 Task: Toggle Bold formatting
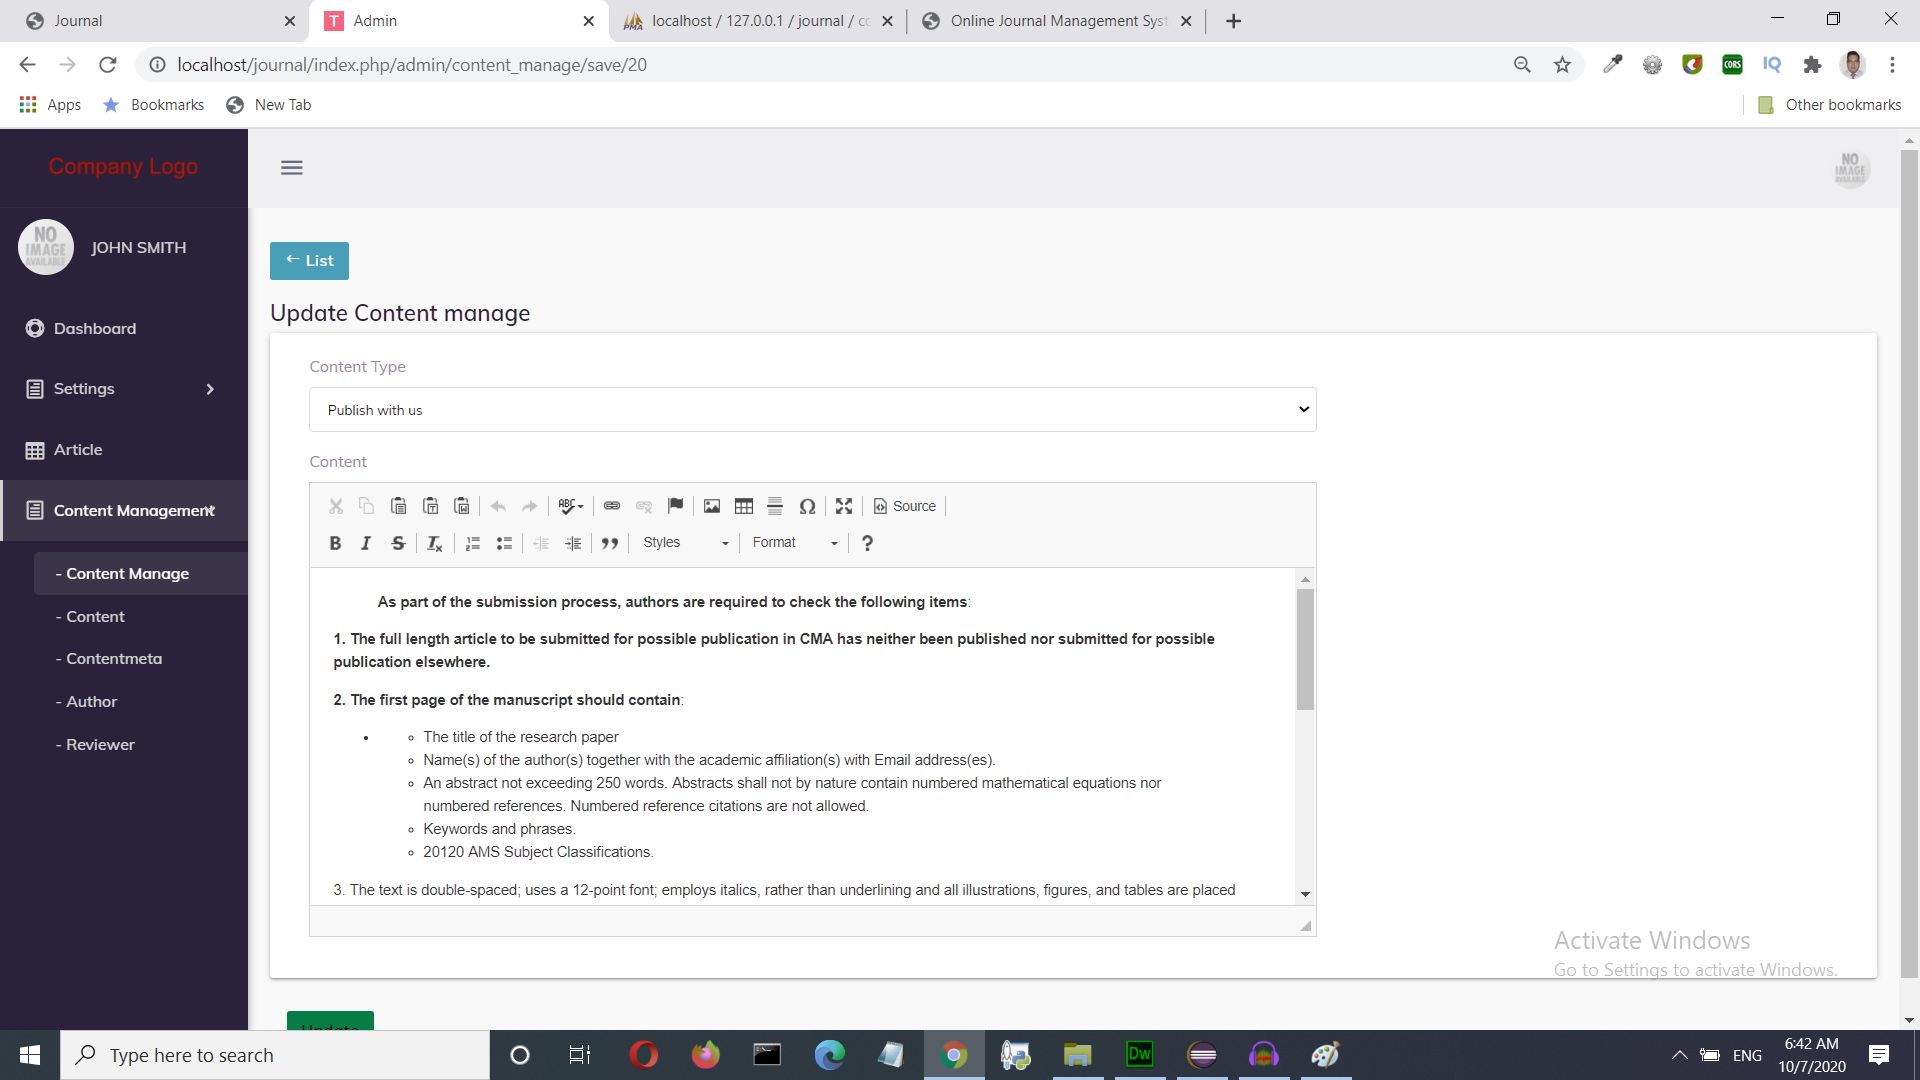coord(335,543)
